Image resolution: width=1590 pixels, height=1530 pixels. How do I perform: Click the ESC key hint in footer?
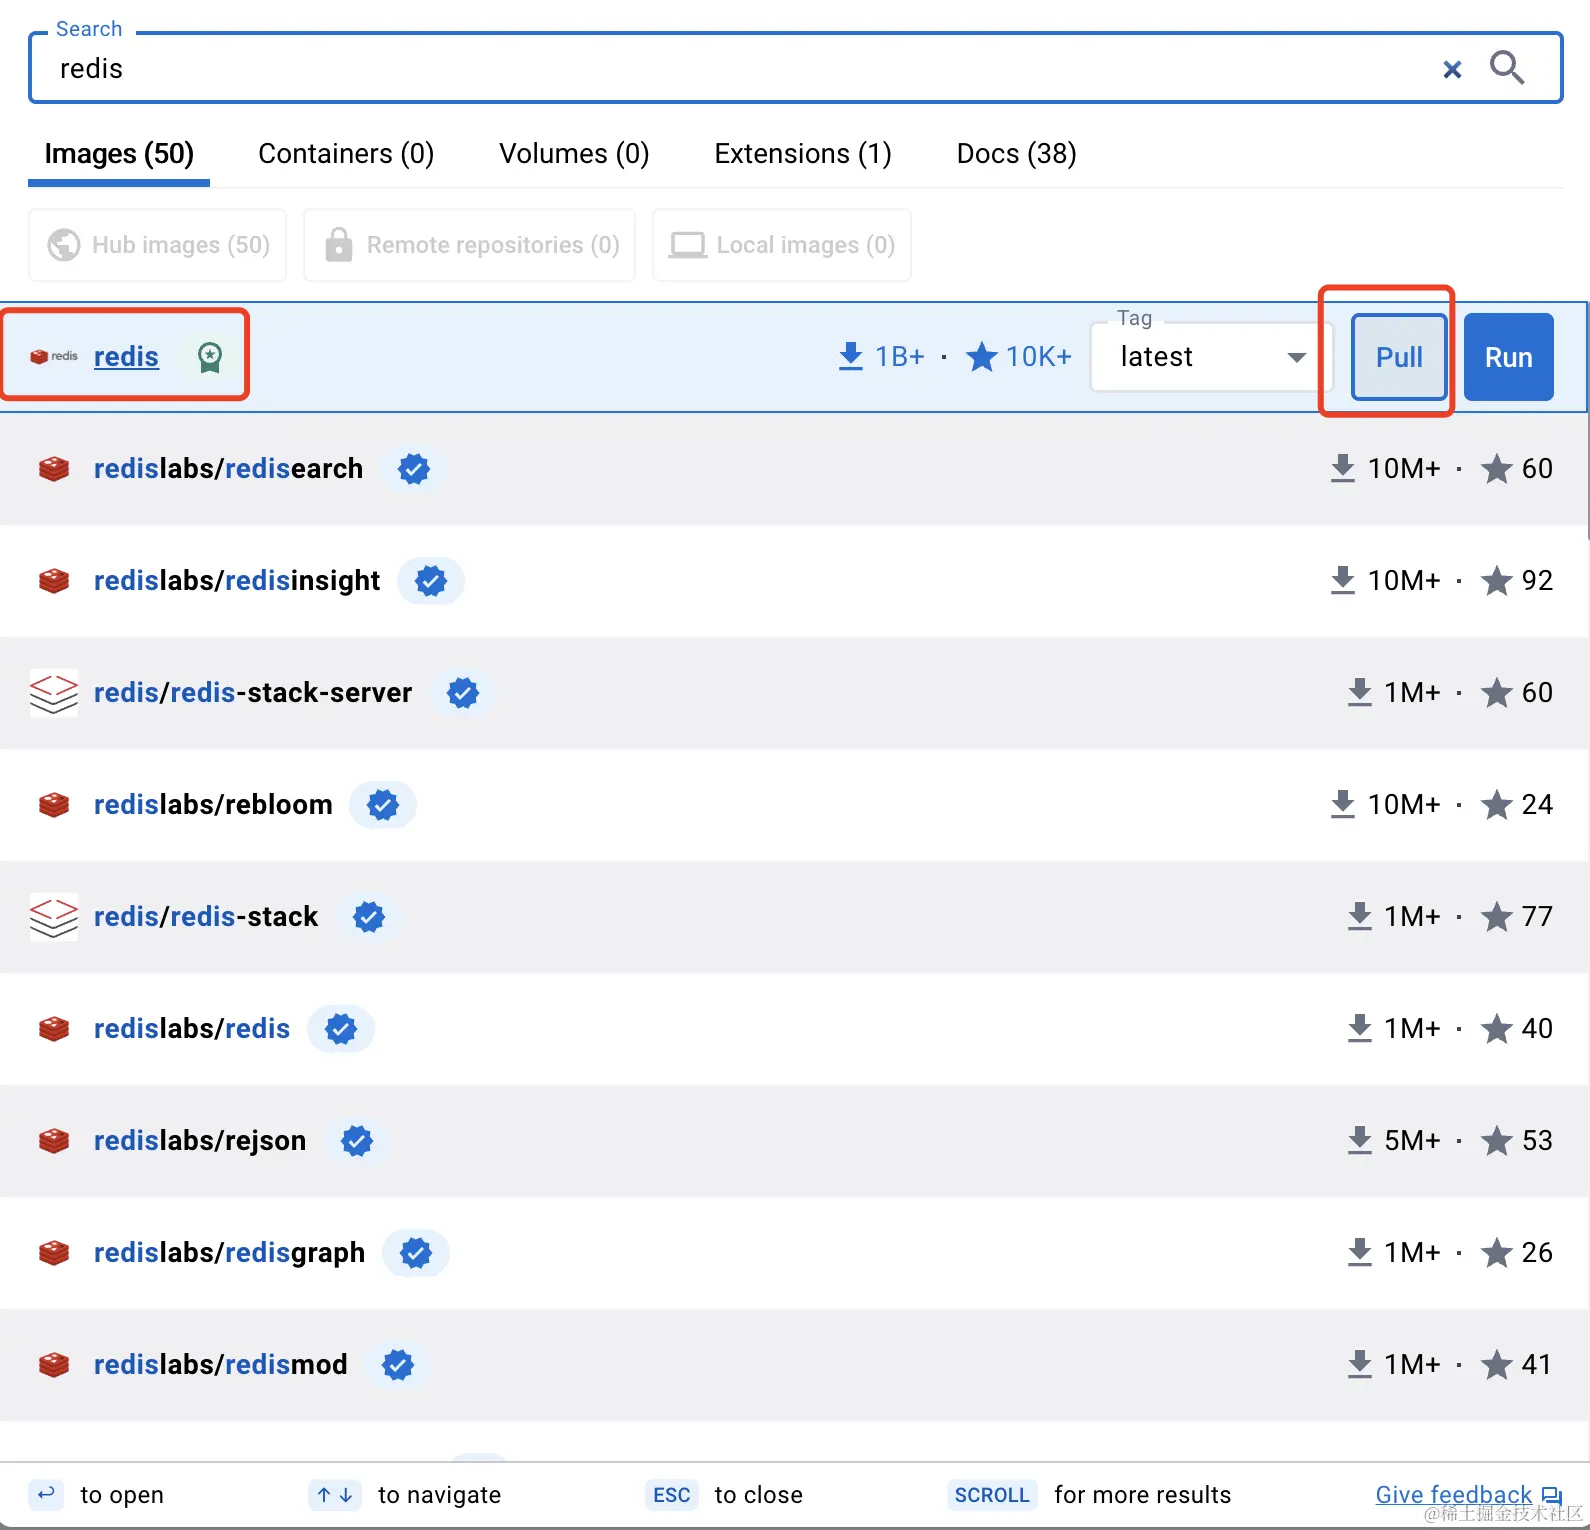pos(672,1495)
